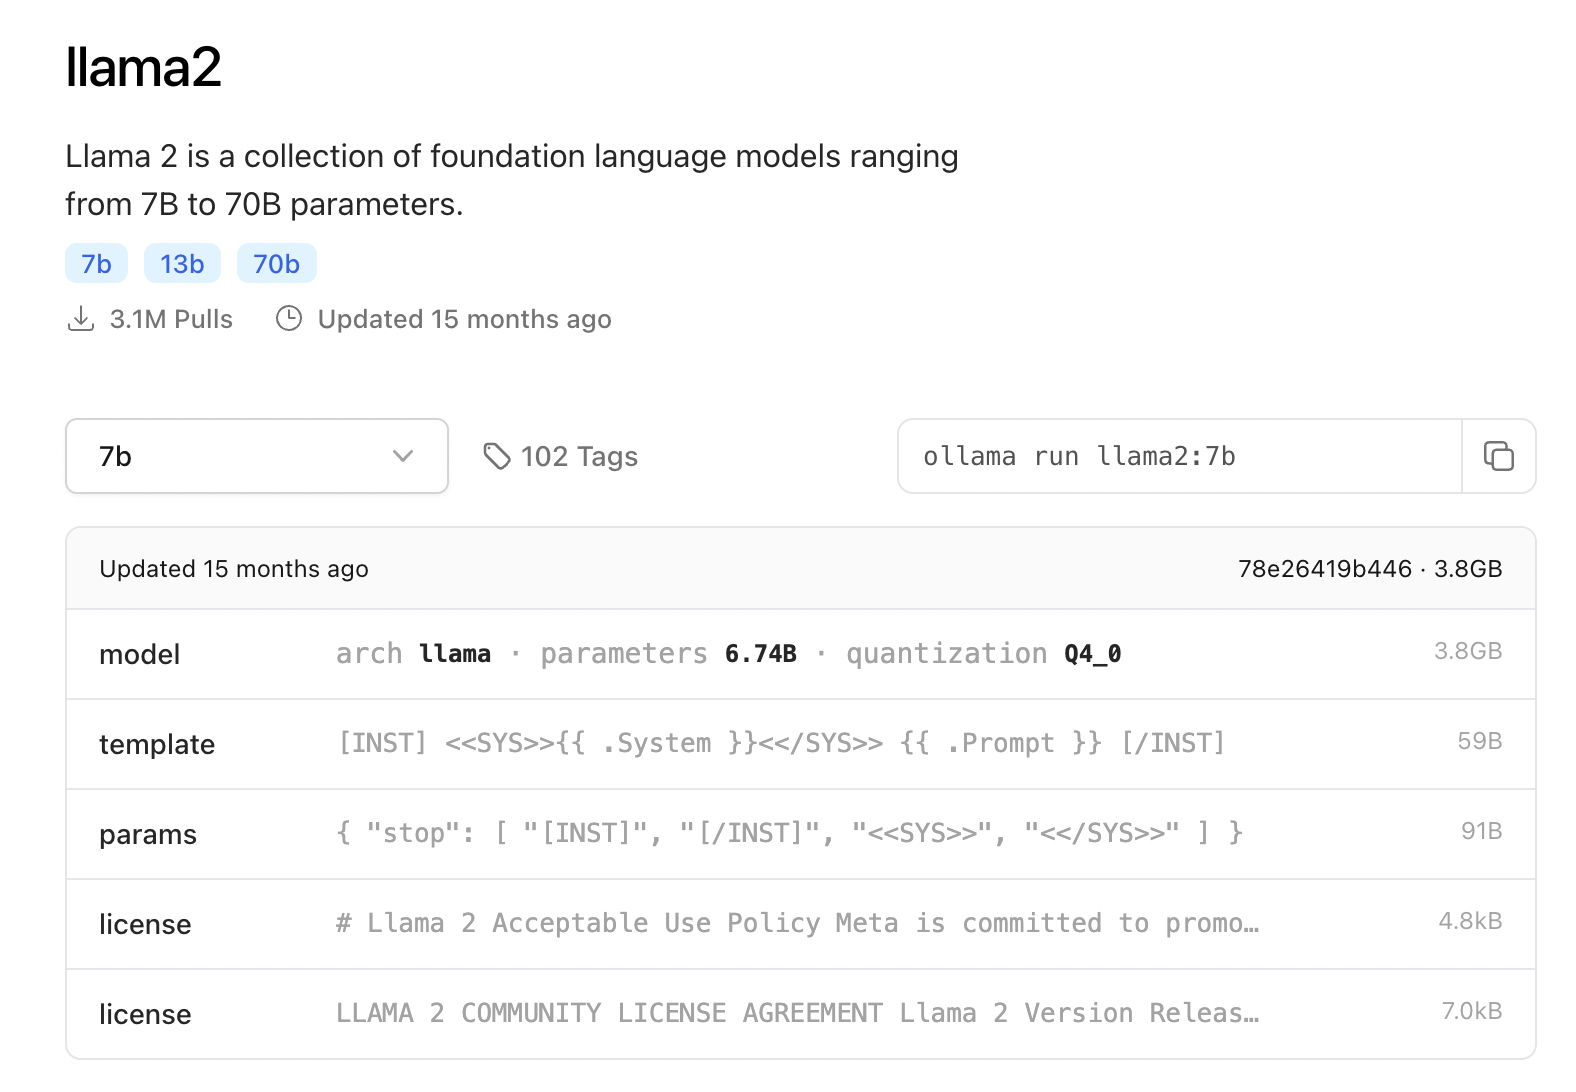Open the params row
The height and width of the screenshot is (1092, 1576).
pos(801,834)
